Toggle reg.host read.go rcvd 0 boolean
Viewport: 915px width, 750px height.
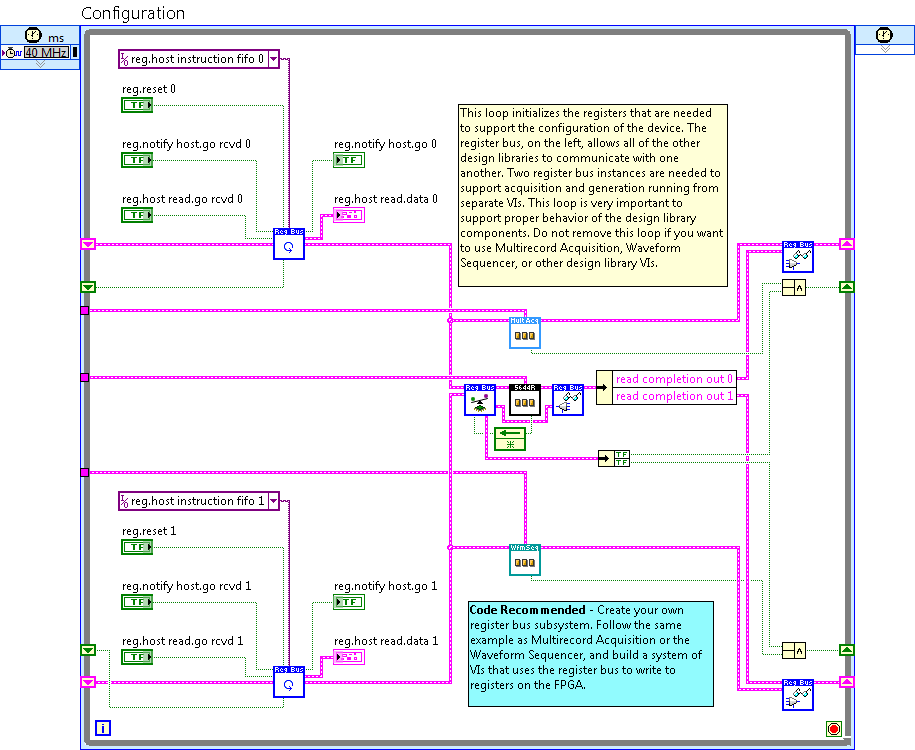(x=136, y=215)
